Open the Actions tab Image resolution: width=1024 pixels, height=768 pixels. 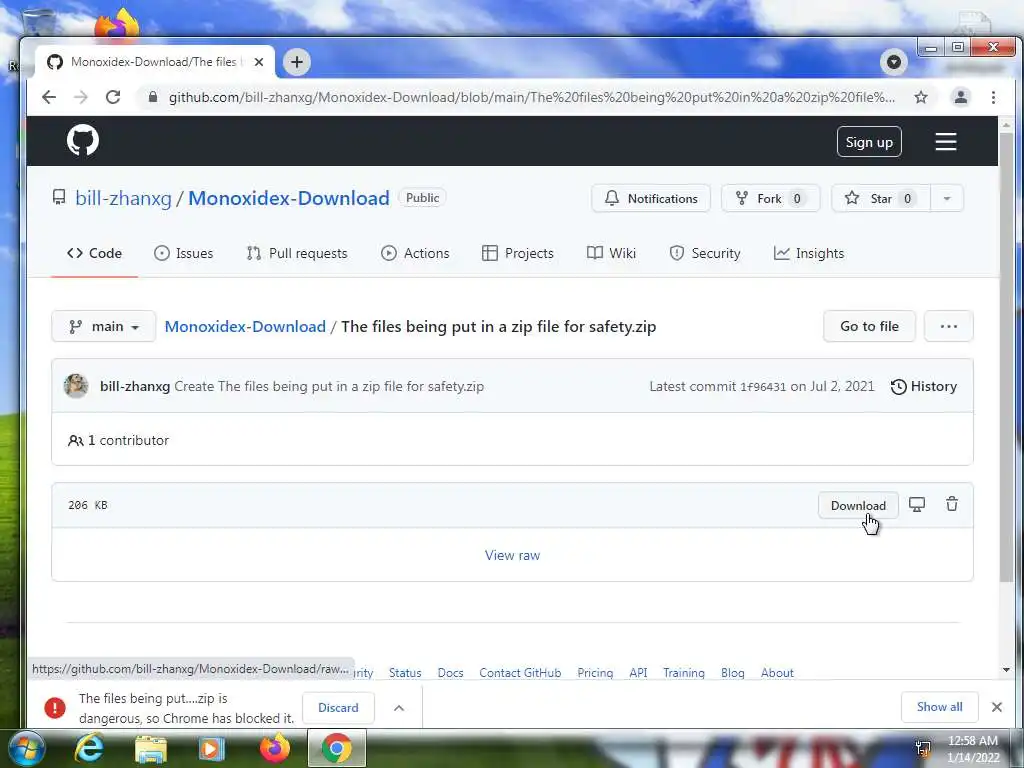pyautogui.click(x=415, y=253)
